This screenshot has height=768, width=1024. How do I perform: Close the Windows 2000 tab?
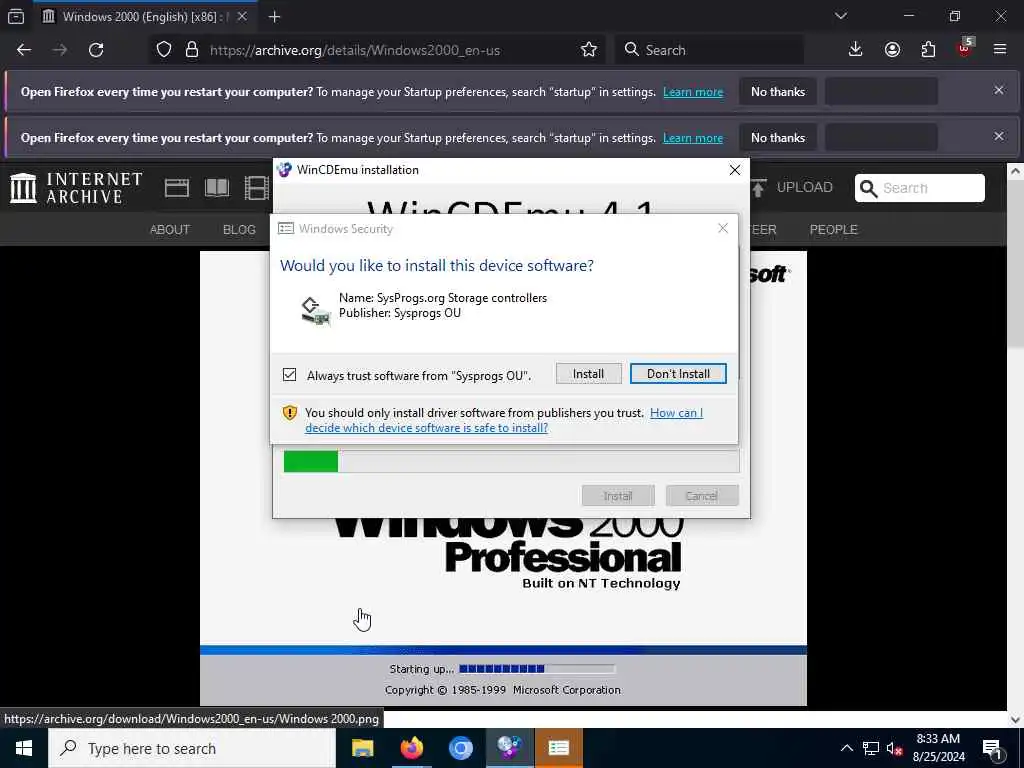(x=242, y=16)
